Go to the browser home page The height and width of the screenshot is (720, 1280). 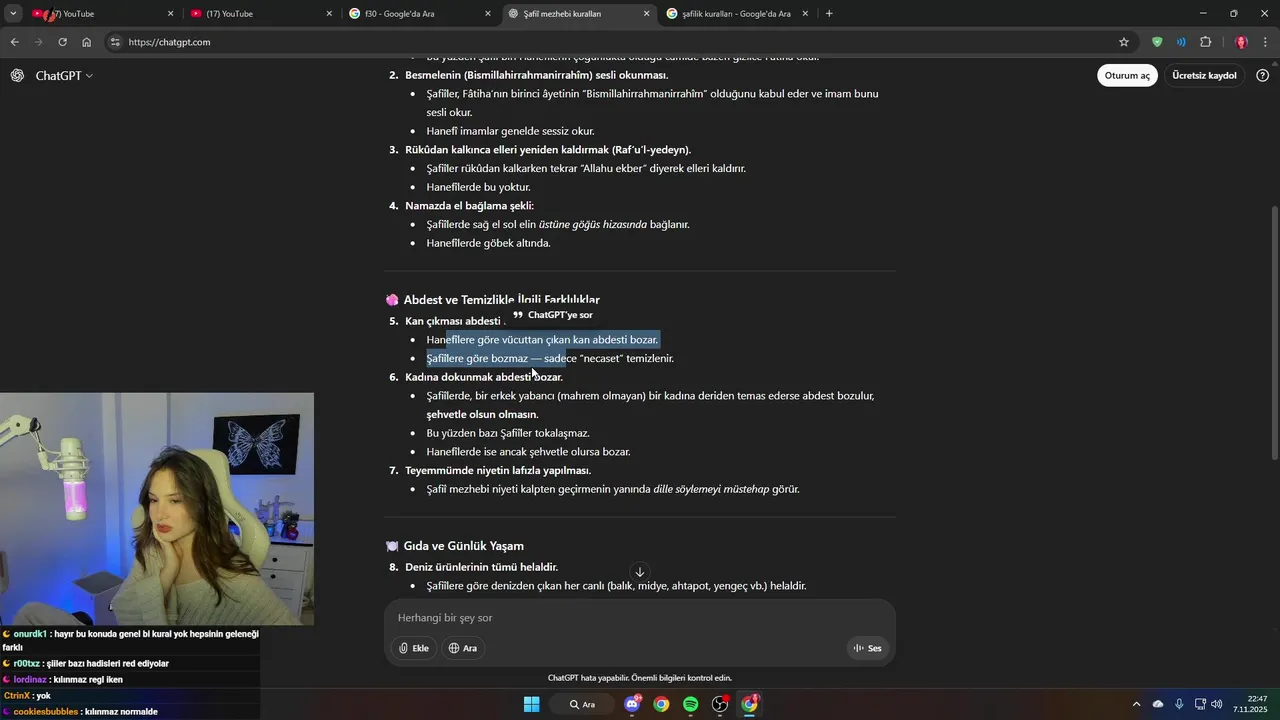pos(87,42)
